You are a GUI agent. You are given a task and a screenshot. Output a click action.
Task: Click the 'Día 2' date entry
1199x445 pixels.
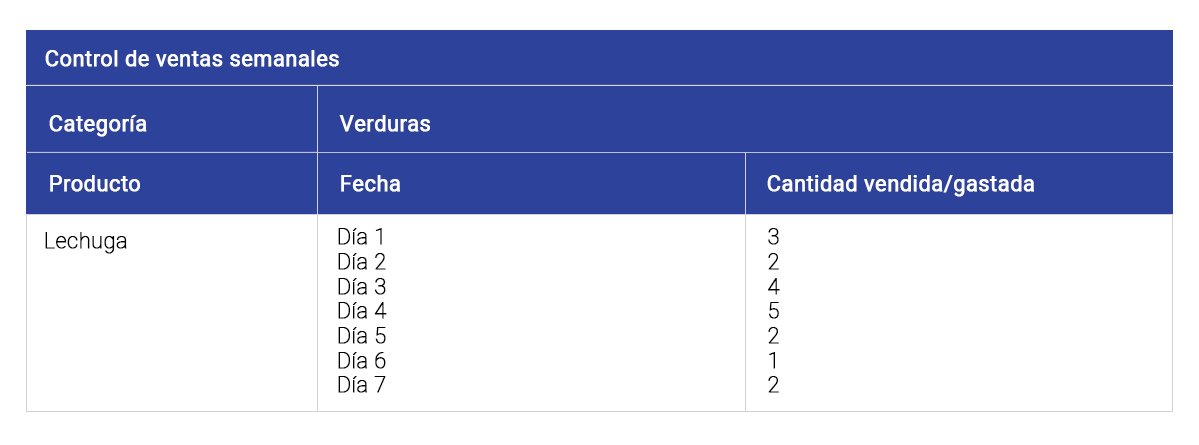coord(362,262)
